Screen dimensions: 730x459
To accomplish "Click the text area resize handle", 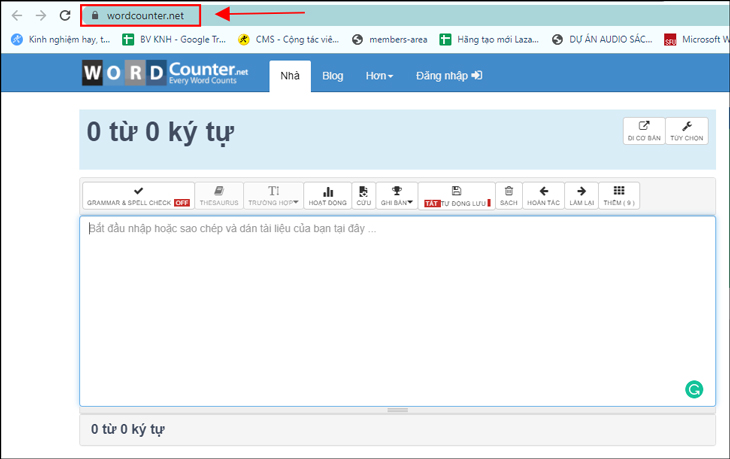I will [x=398, y=410].
